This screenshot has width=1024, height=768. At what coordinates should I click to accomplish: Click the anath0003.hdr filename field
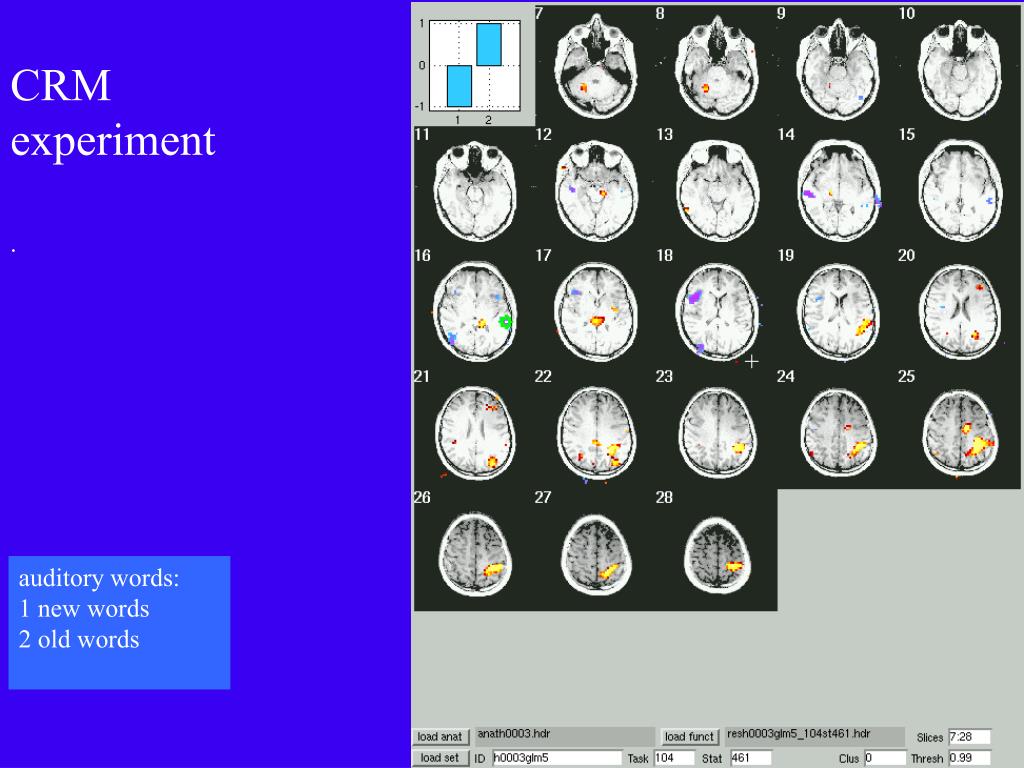[x=565, y=735]
